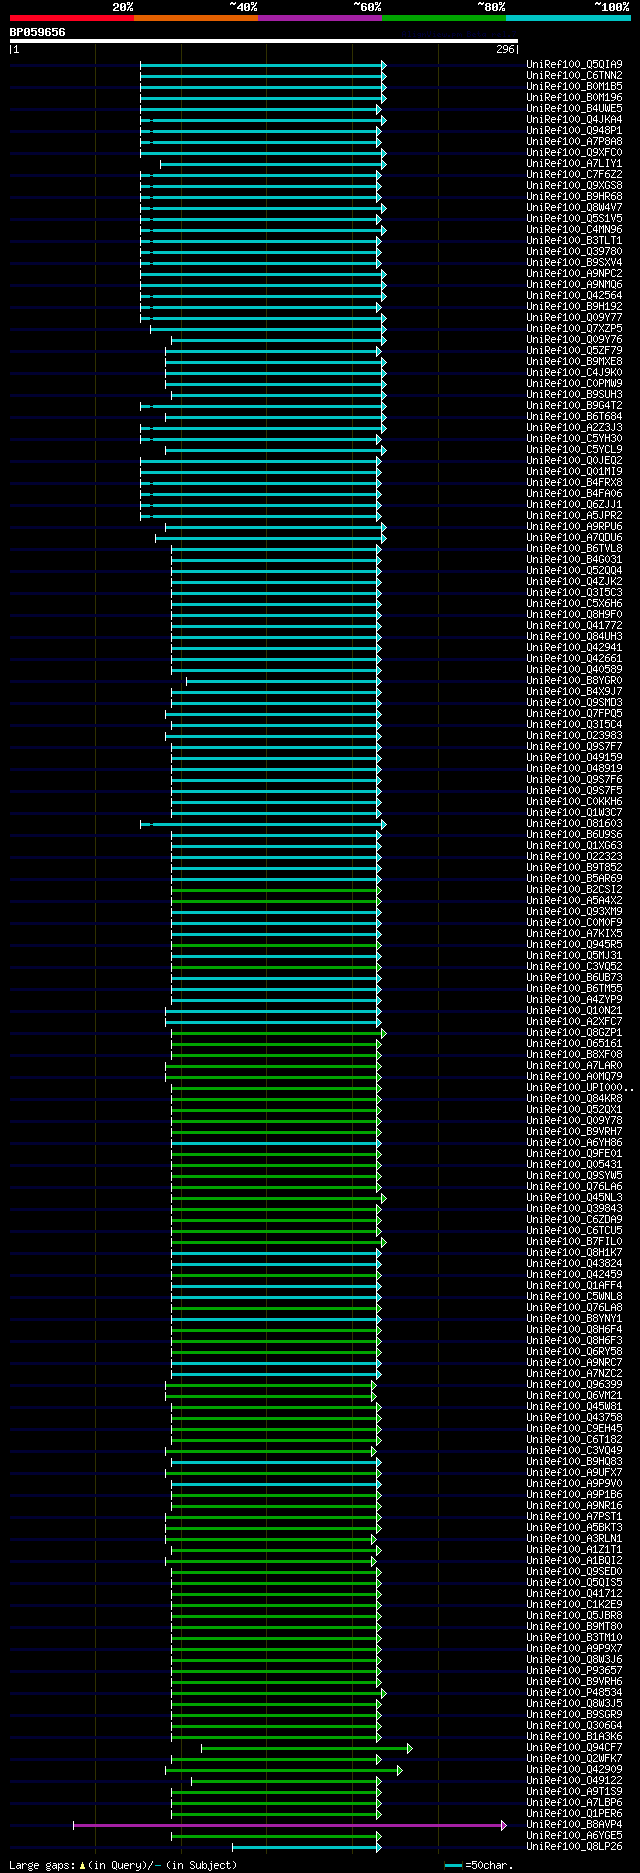Open hit UniRef100_B8YGR0
Screen dimensions: 640x1873
574,681
